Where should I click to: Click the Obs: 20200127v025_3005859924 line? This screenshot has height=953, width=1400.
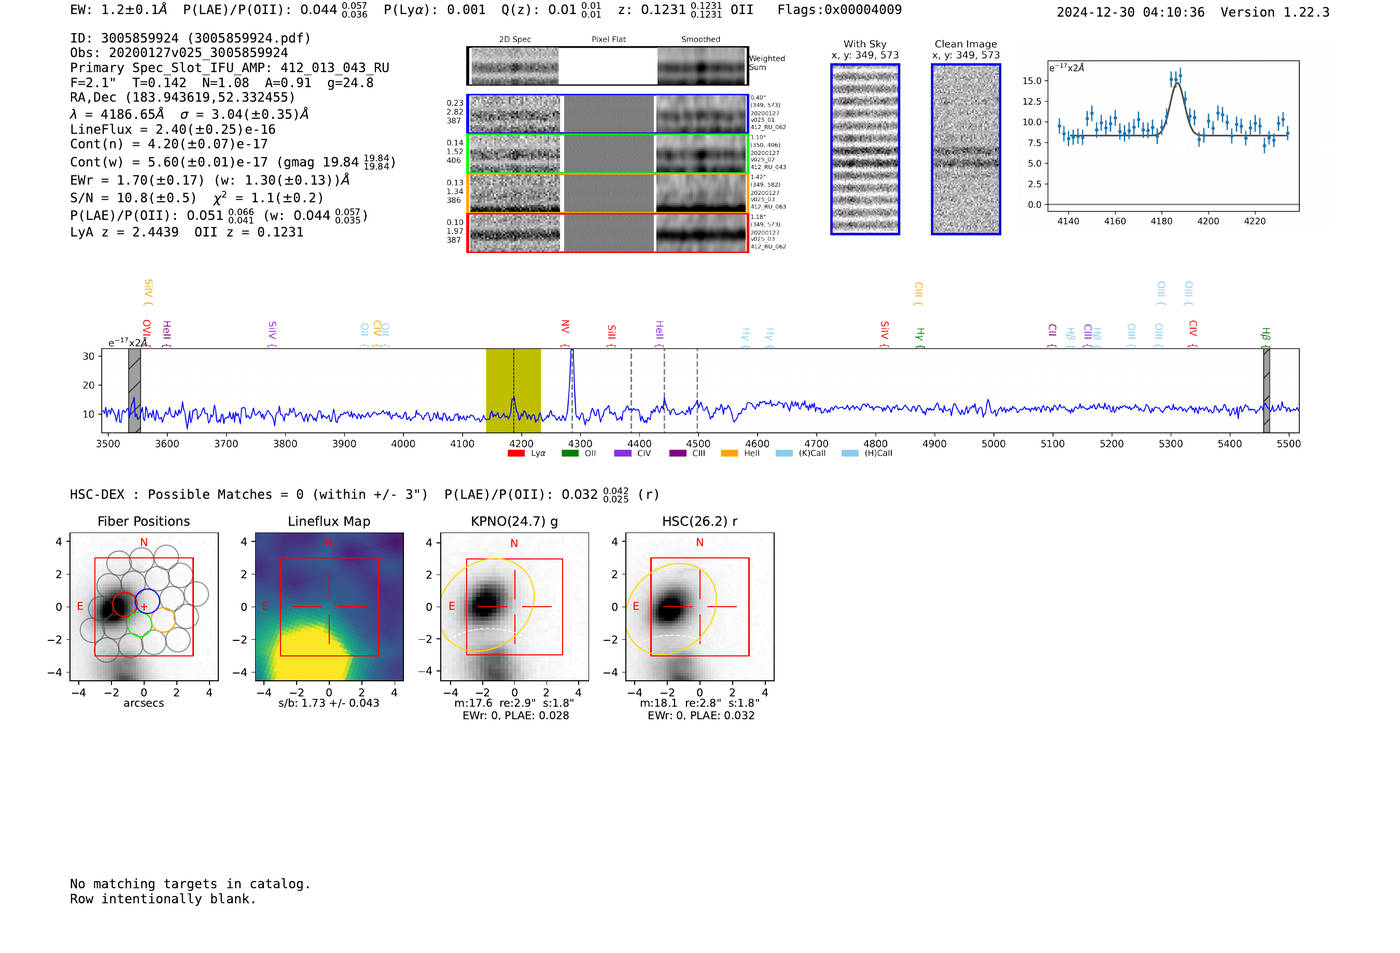pyautogui.click(x=179, y=53)
